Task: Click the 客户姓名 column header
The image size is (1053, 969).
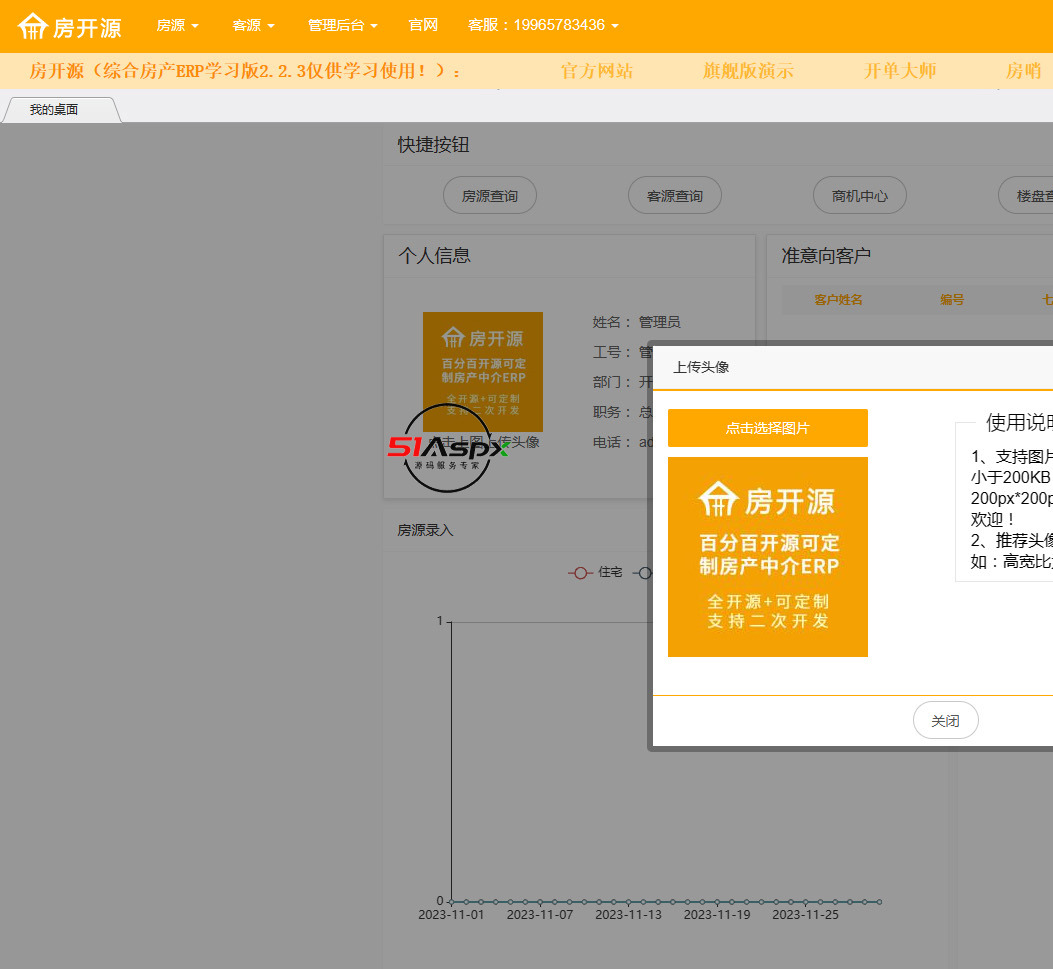Action: coord(838,300)
